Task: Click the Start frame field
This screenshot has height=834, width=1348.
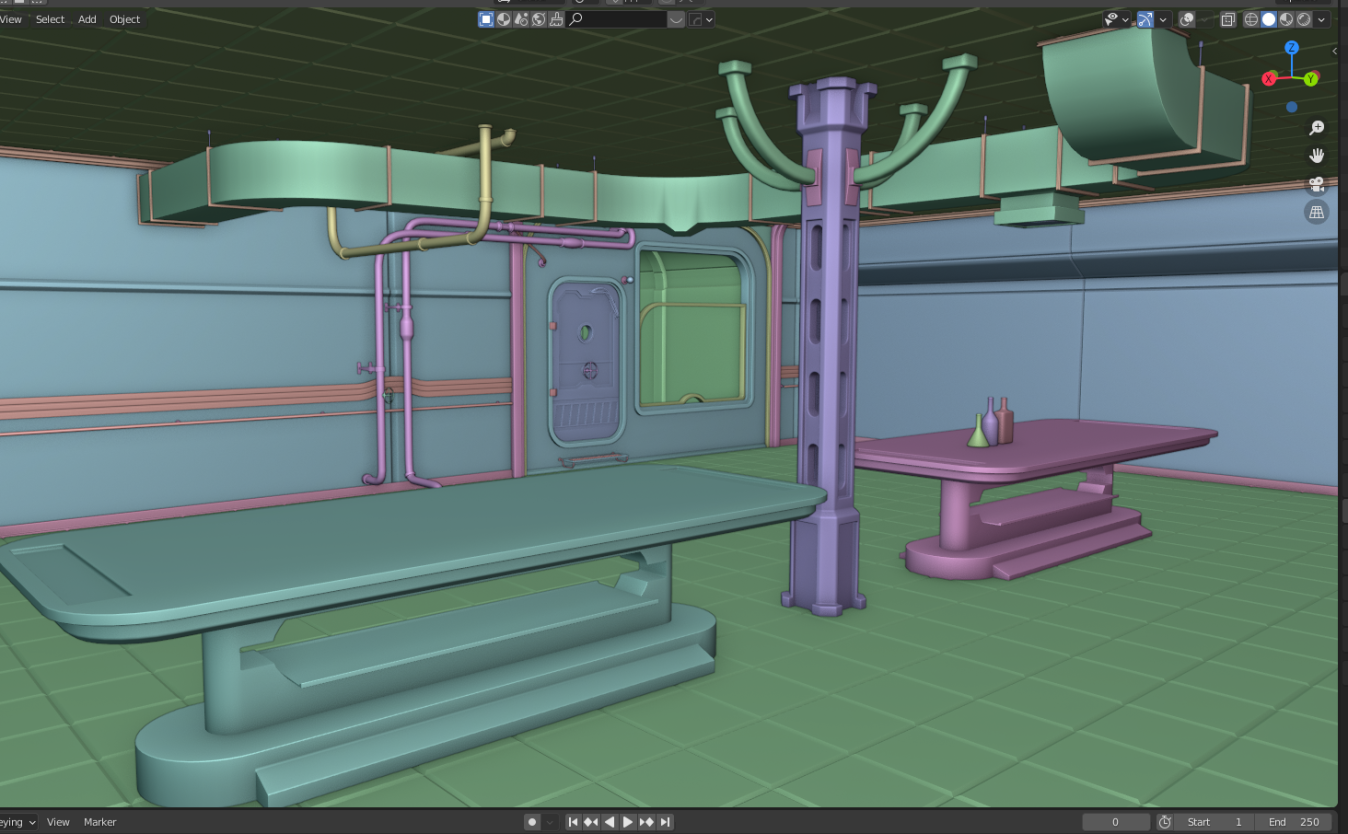Action: (x=1214, y=822)
